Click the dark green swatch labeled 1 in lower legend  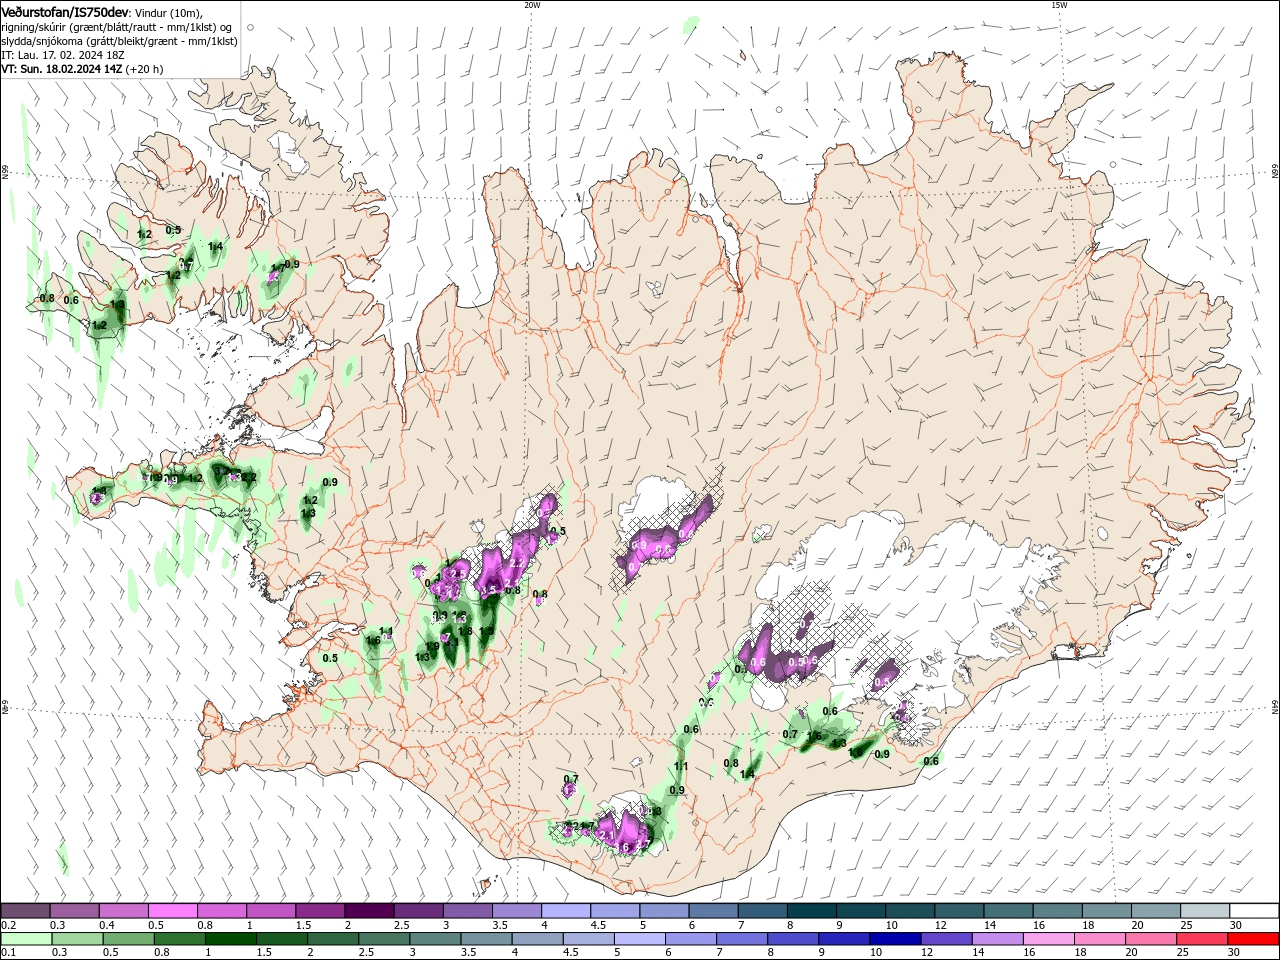[230, 939]
